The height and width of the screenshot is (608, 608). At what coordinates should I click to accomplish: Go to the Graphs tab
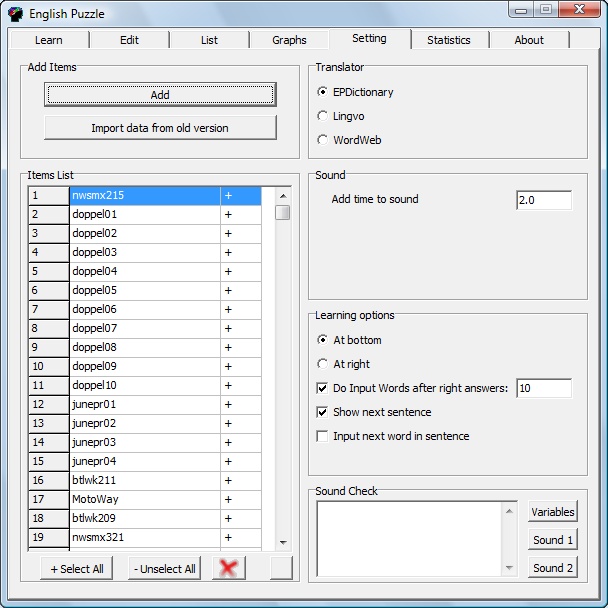click(x=289, y=40)
